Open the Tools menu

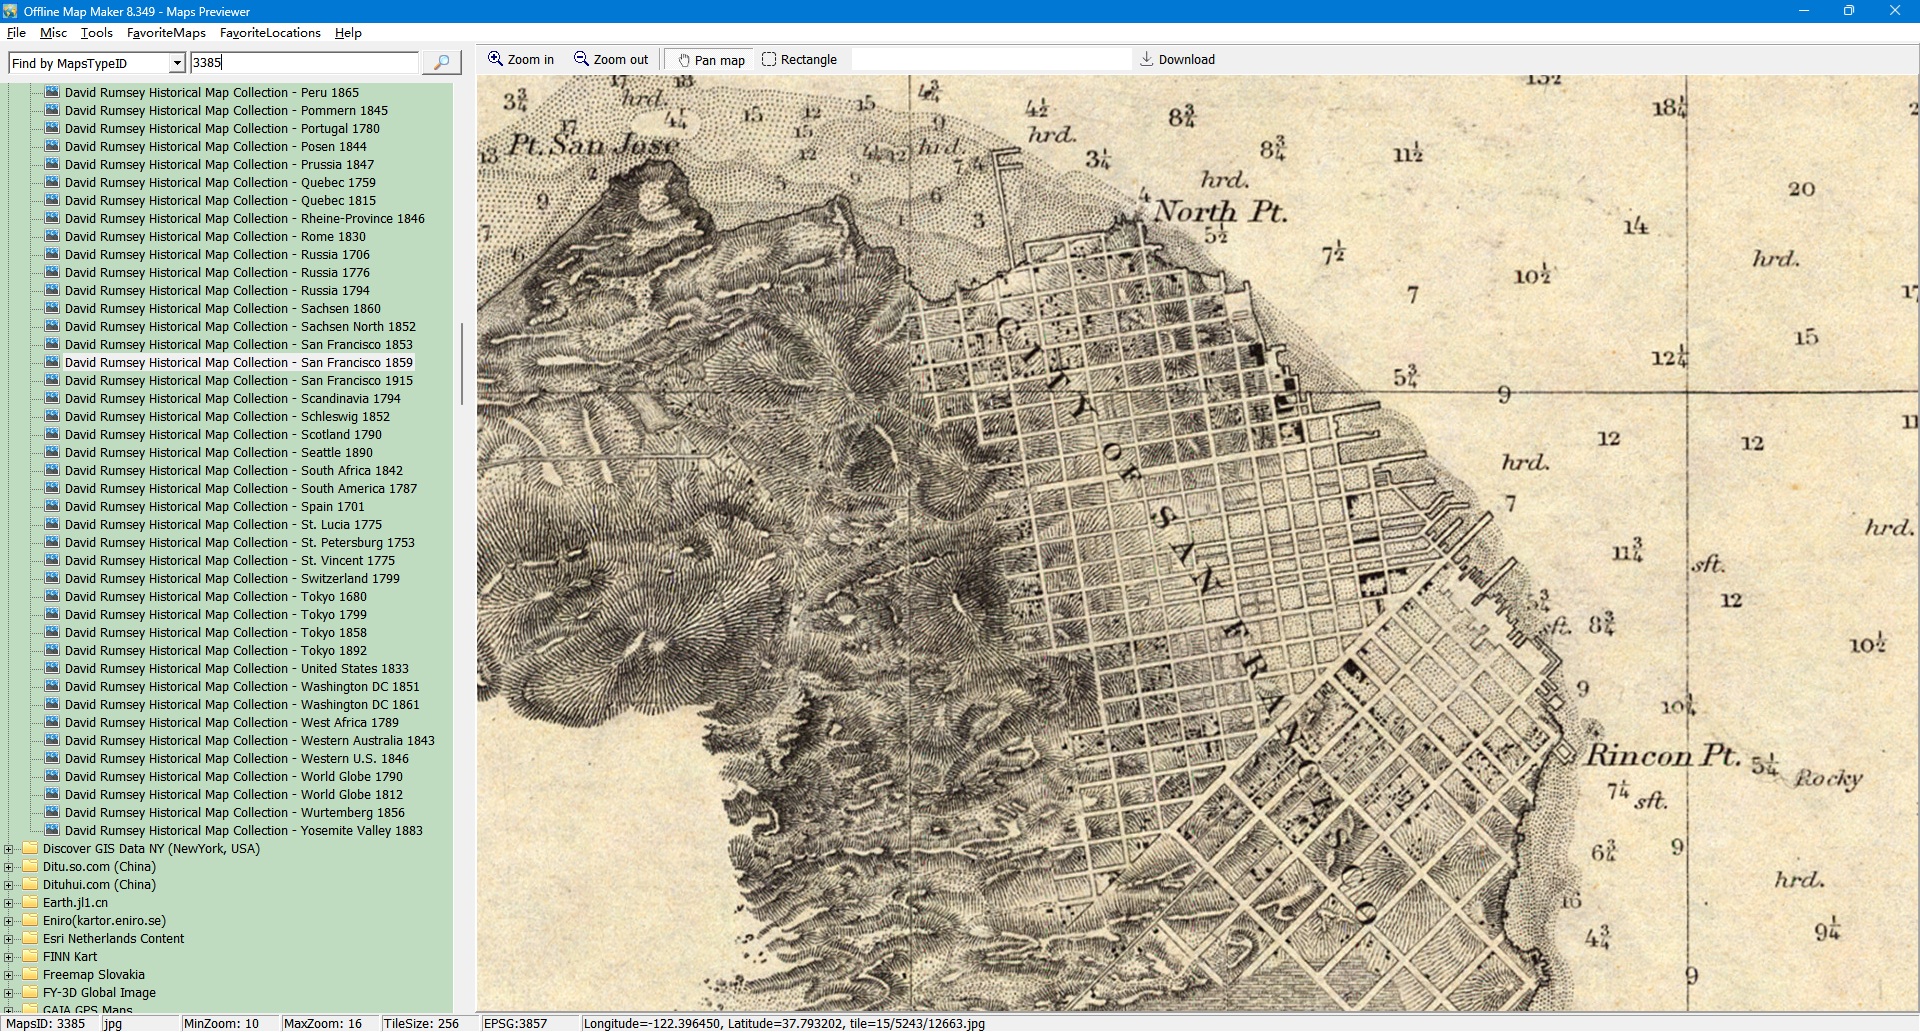pos(96,33)
